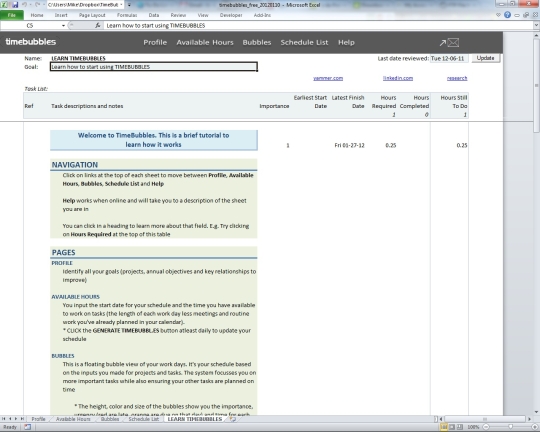Click the arrow share icon beside the envelope

[x=443, y=43]
